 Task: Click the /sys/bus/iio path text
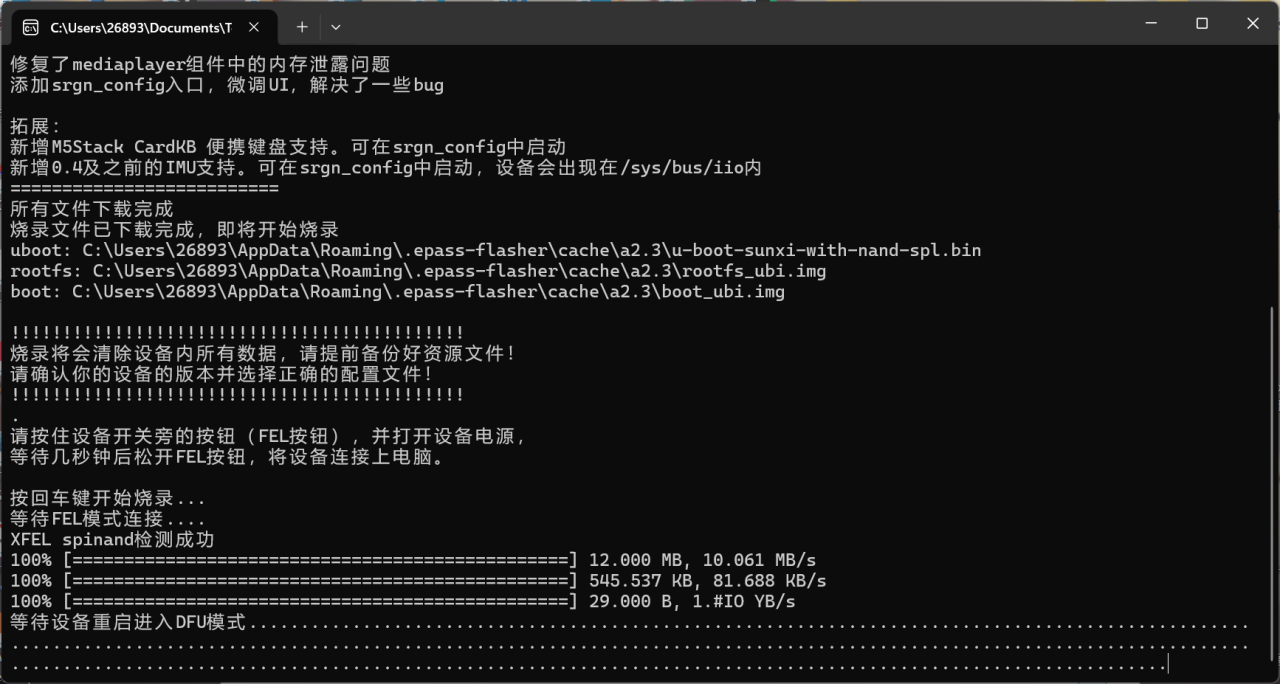point(677,168)
